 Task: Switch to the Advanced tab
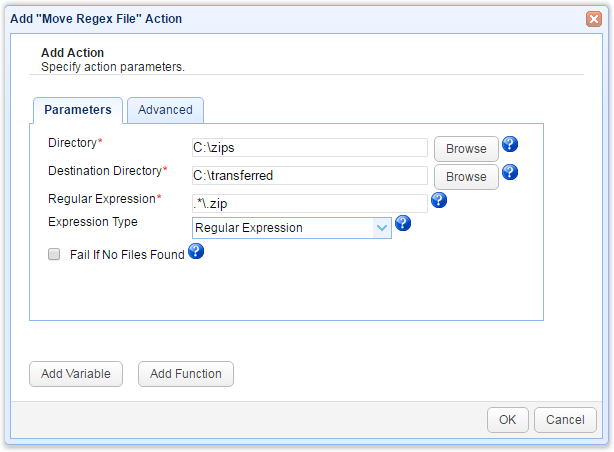coord(166,110)
